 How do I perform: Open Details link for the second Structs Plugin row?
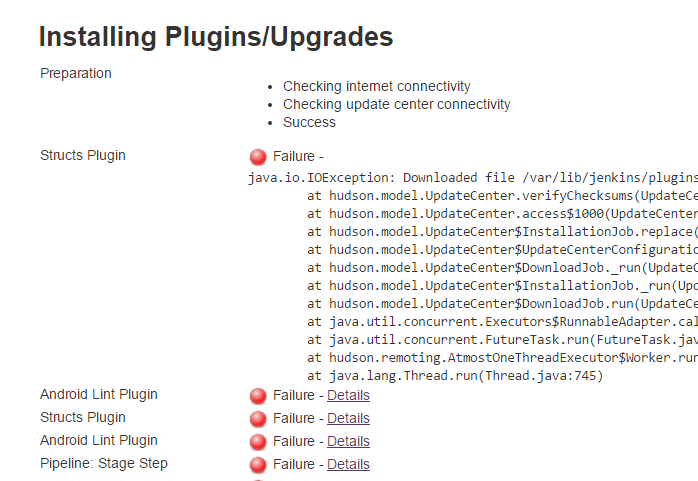tap(348, 418)
